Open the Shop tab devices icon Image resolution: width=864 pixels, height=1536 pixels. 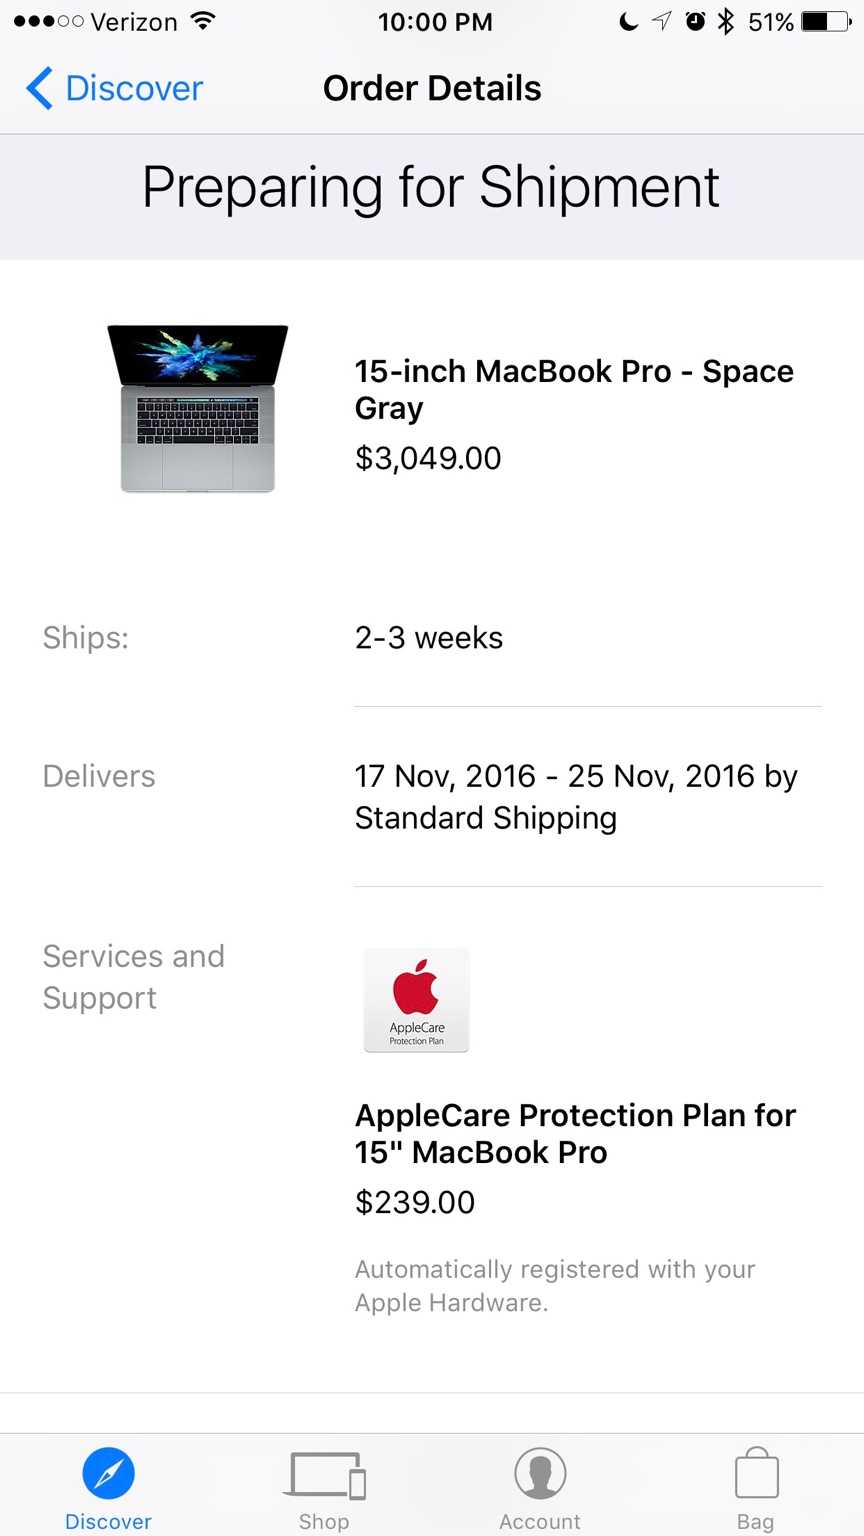325,1474
